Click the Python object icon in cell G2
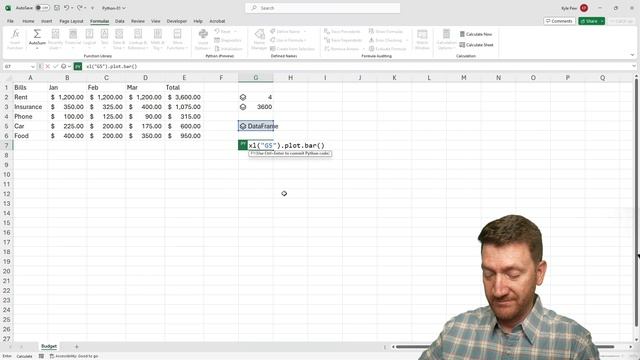 click(243, 97)
